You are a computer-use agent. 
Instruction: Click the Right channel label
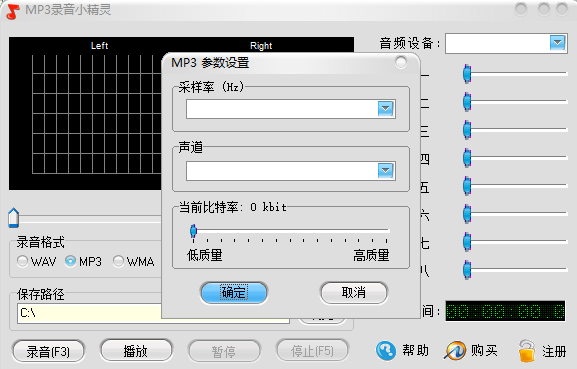click(x=261, y=46)
